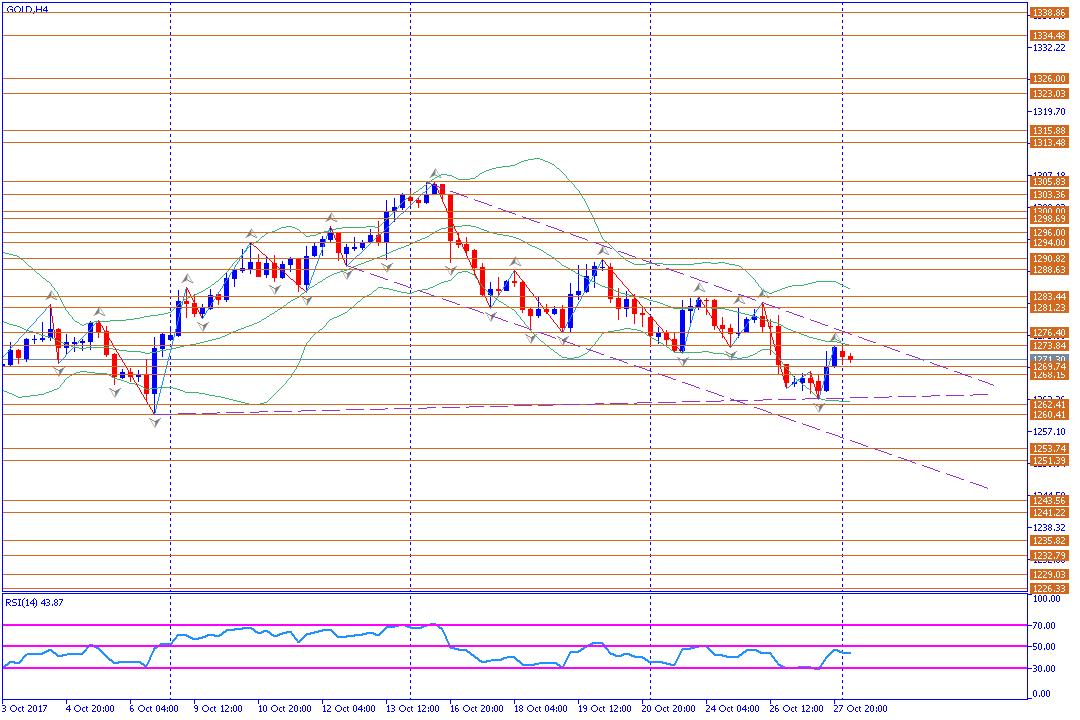The height and width of the screenshot is (720, 1080).
Task: Select the 1338.86 price level label
Action: 1049,13
